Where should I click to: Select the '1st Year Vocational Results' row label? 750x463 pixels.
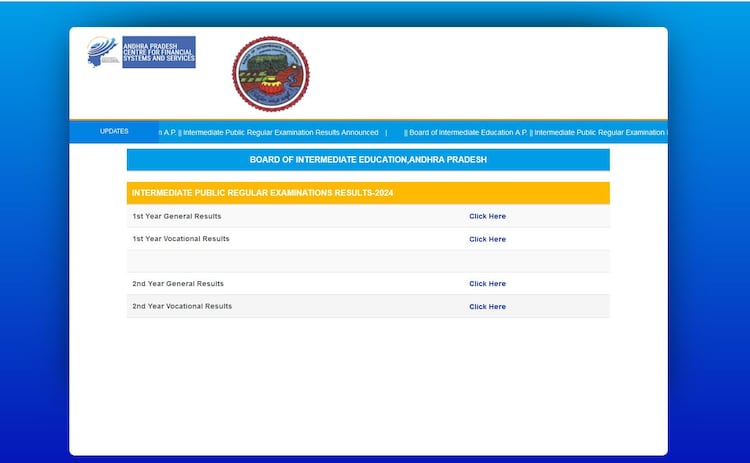pos(181,239)
